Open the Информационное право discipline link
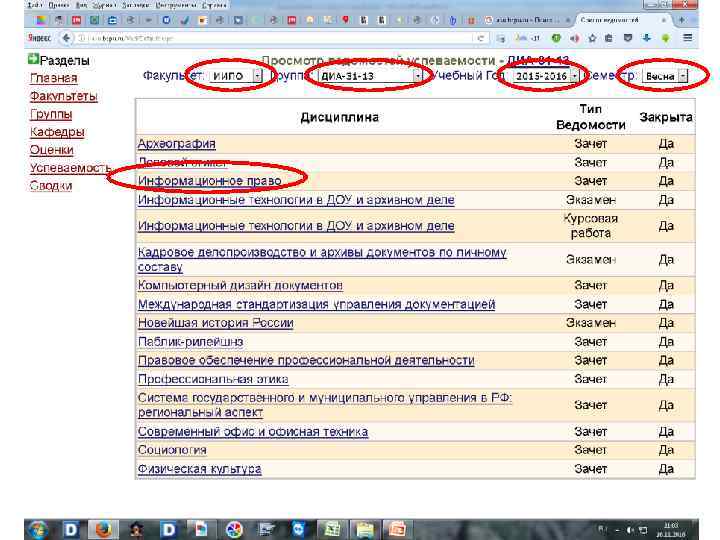 (x=210, y=181)
